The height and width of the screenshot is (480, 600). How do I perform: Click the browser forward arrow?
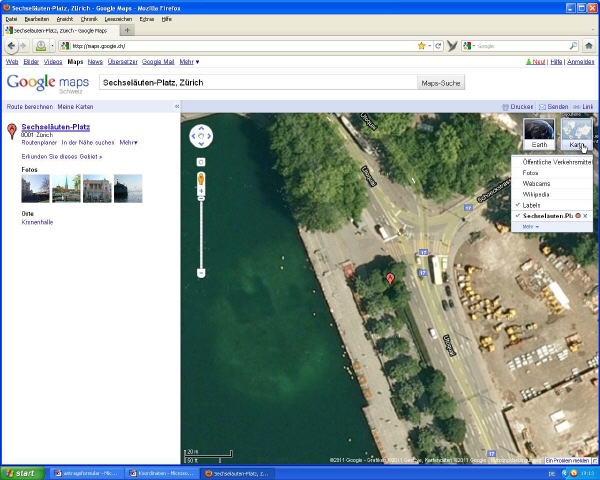[23, 46]
